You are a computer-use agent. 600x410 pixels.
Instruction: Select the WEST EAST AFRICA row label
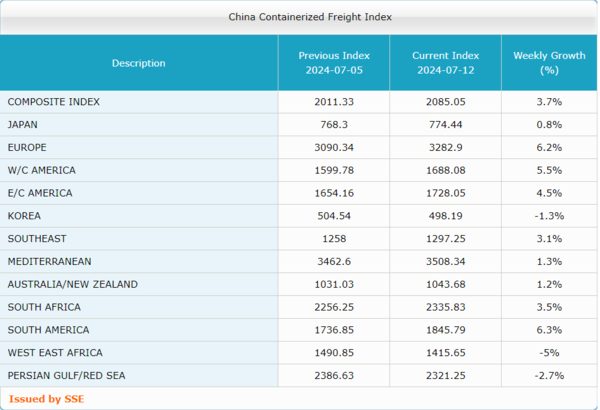55,353
